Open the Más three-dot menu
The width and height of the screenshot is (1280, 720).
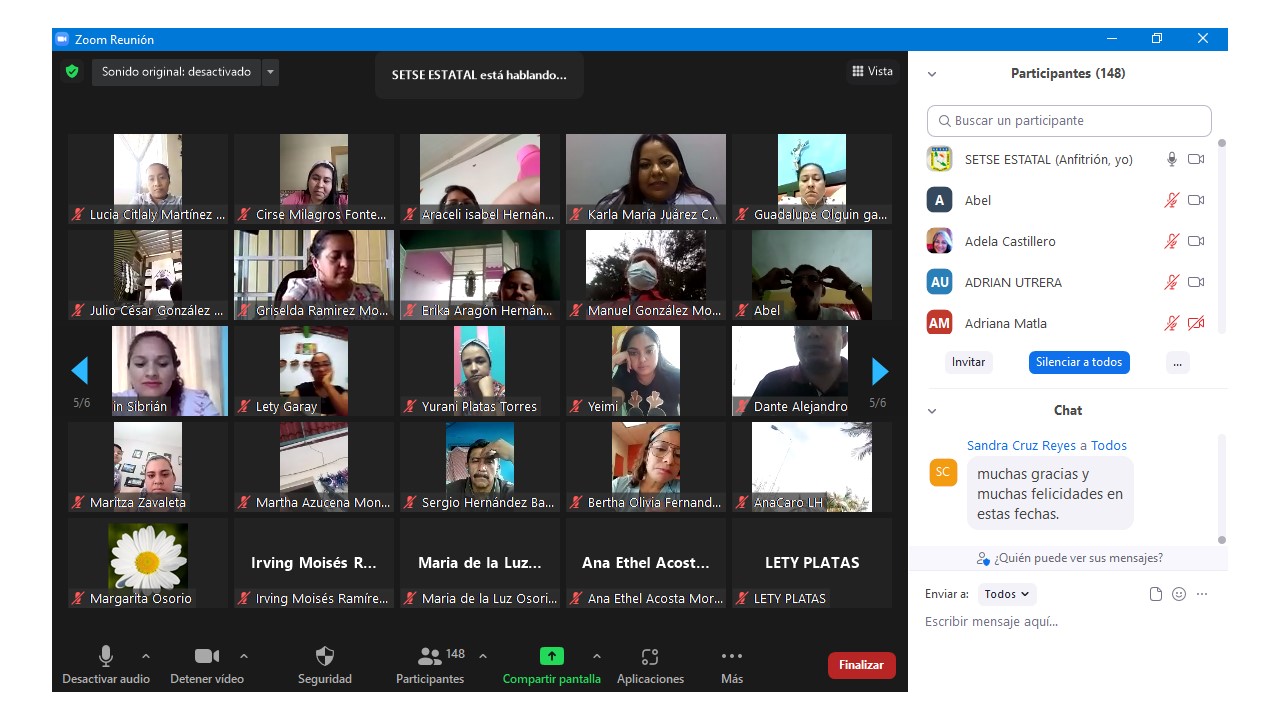(732, 665)
